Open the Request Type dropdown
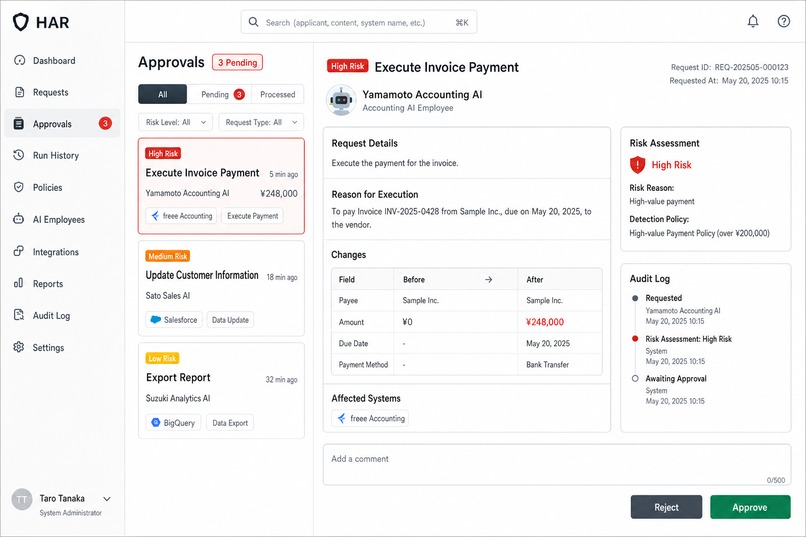Image resolution: width=806 pixels, height=537 pixels. click(x=261, y=122)
